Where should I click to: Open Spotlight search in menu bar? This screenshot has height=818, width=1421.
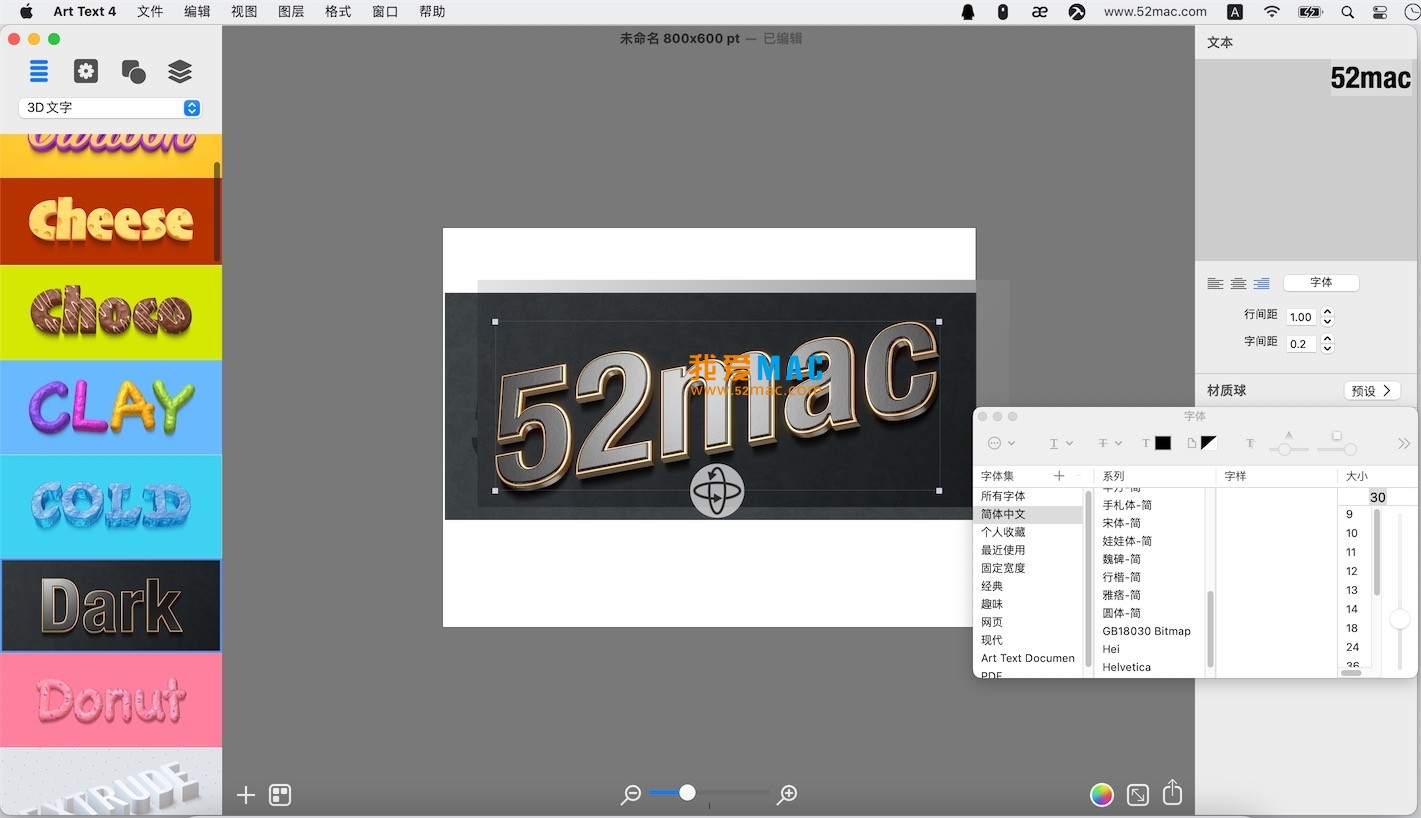(x=1347, y=12)
